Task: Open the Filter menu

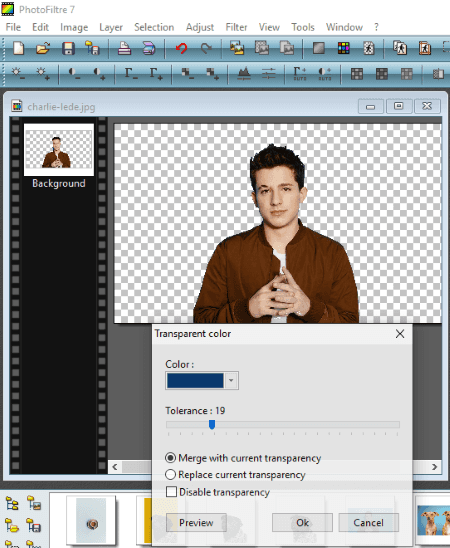Action: (x=236, y=27)
